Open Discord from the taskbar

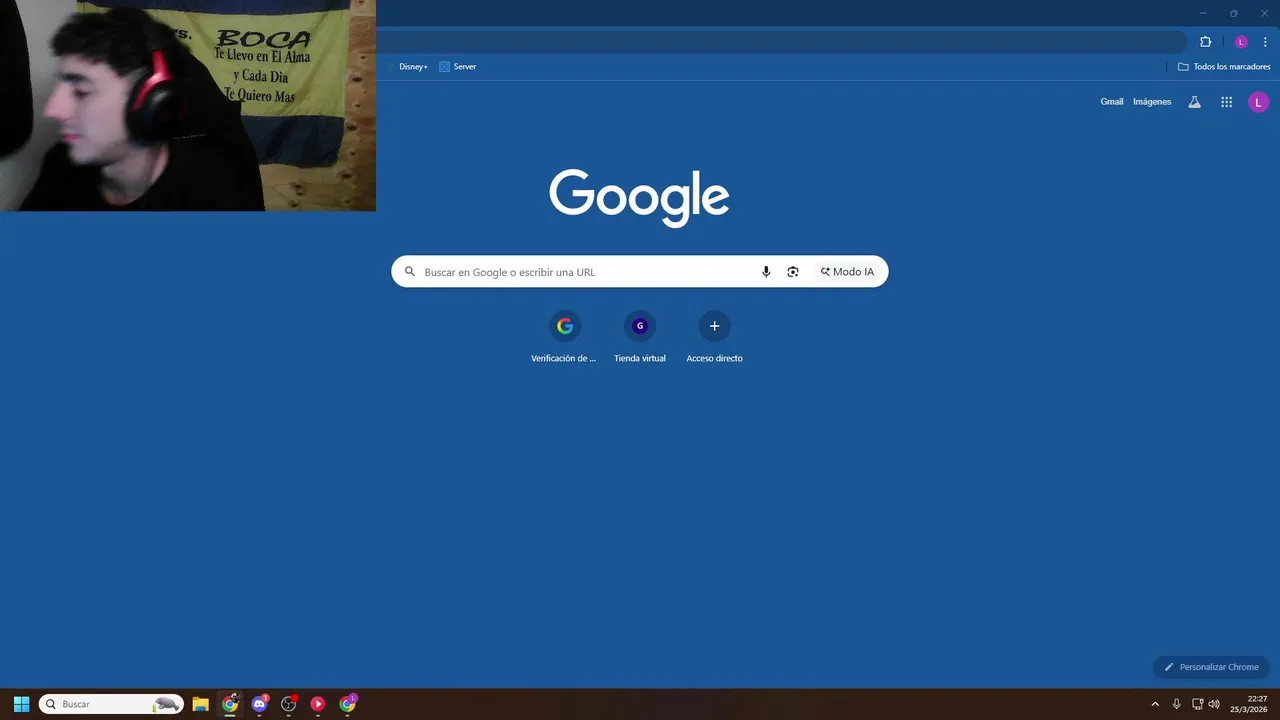tap(260, 704)
